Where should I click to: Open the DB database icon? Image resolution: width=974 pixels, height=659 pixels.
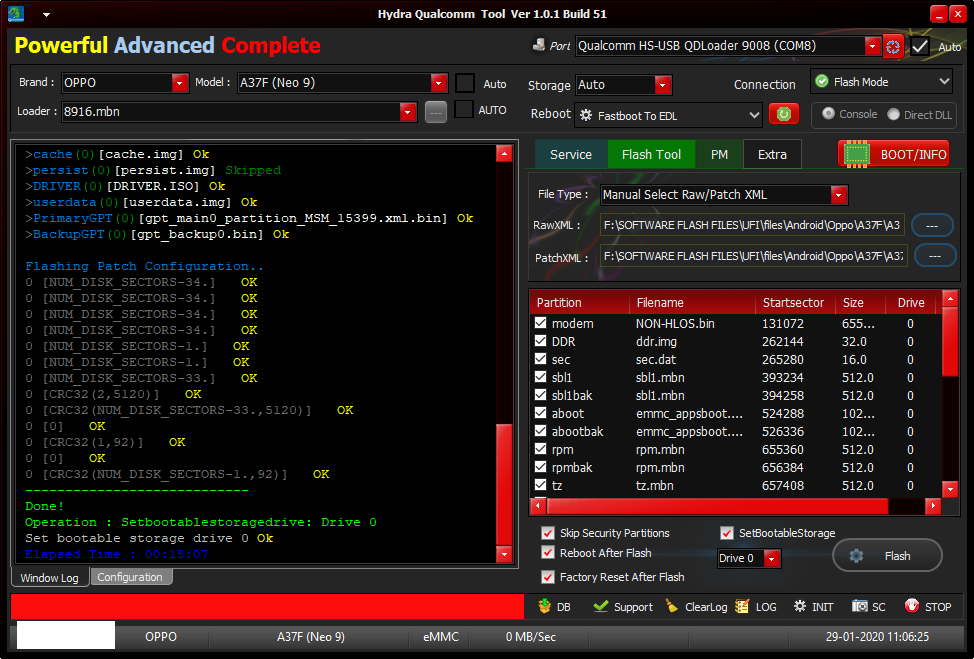545,606
